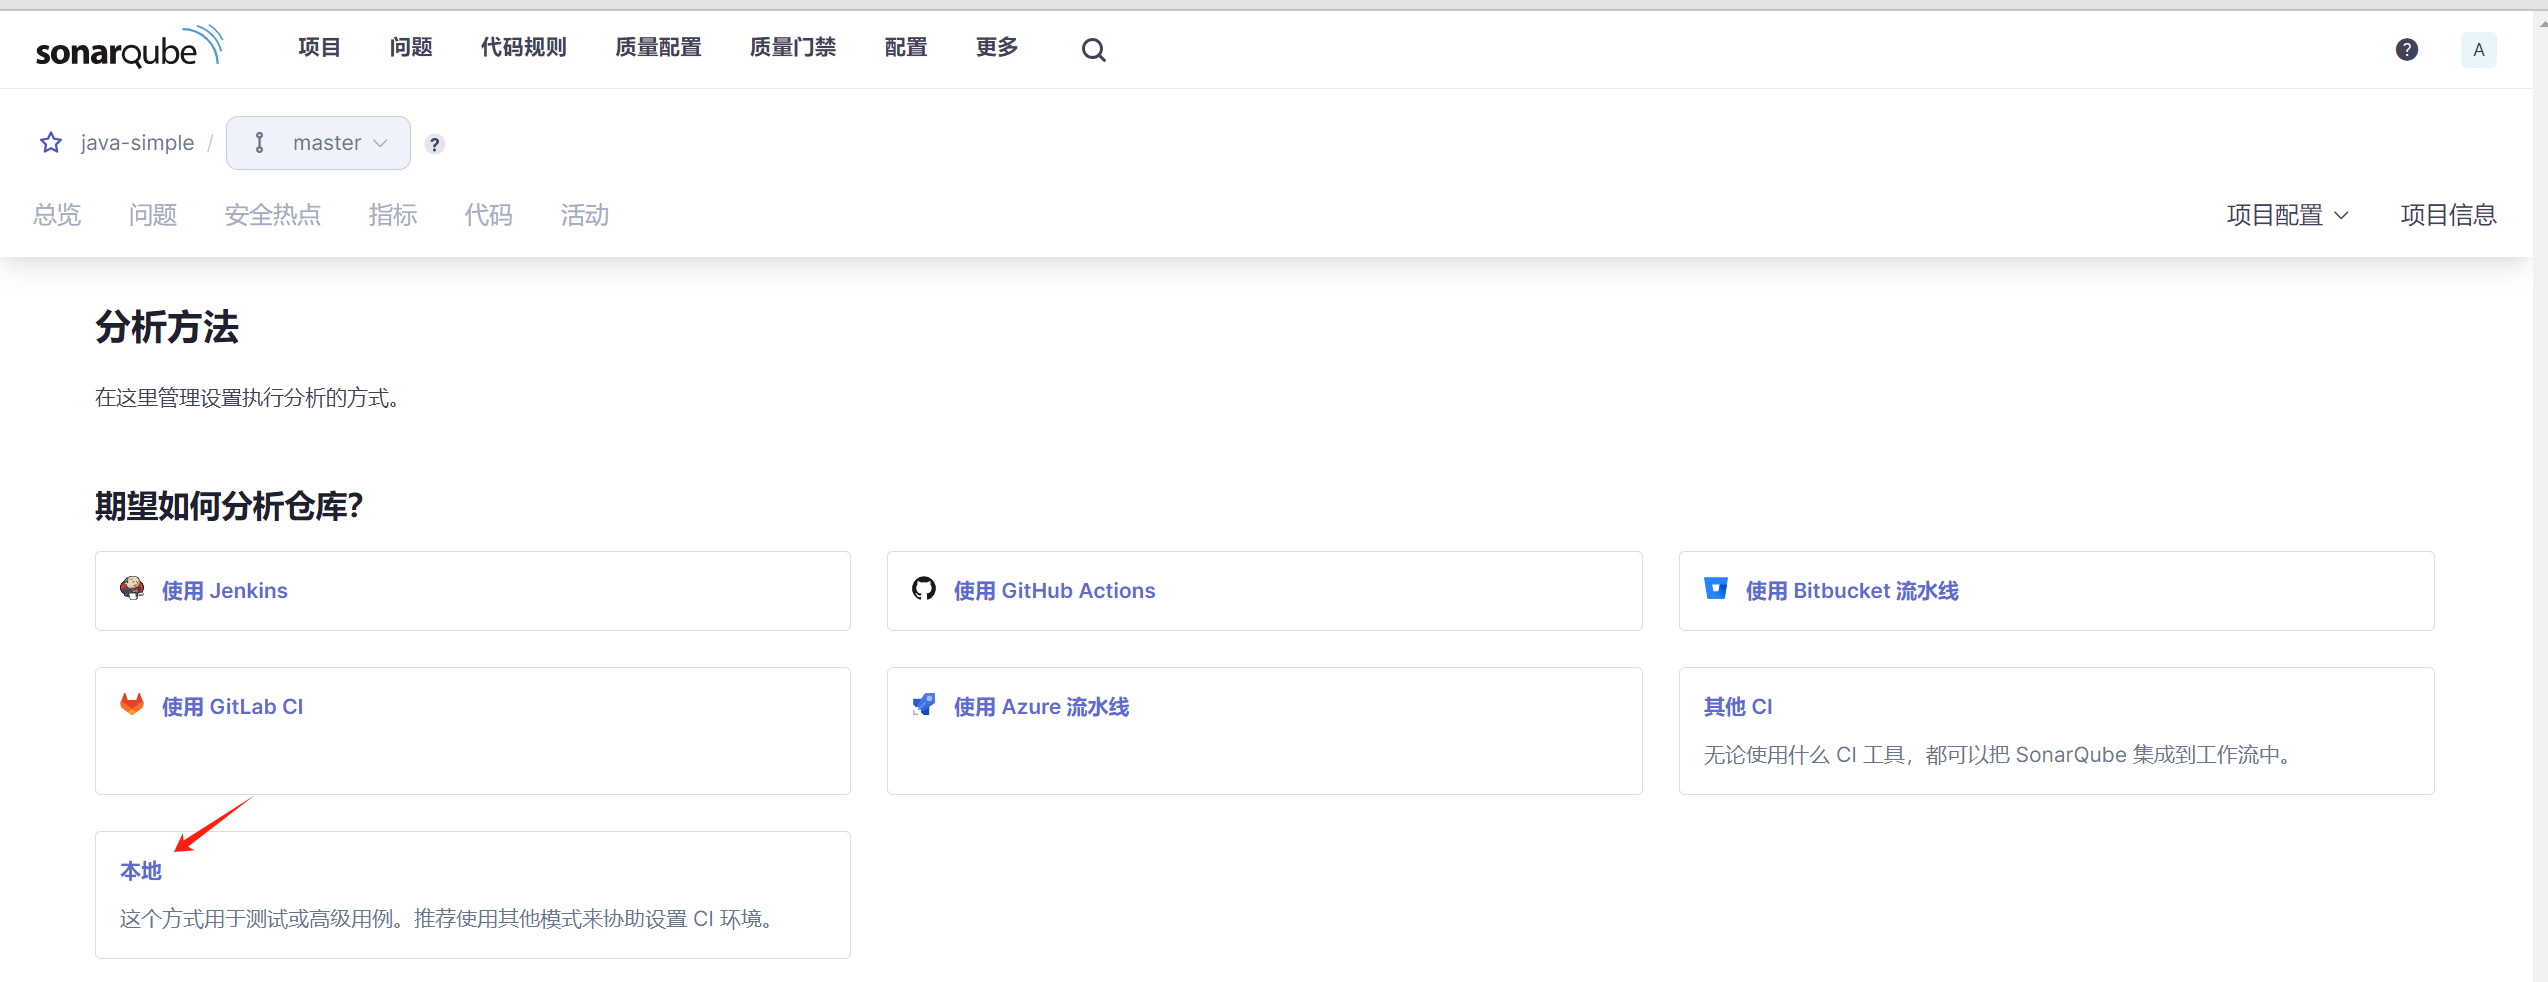
Task: Click the Jenkins icon
Action: (x=132, y=589)
